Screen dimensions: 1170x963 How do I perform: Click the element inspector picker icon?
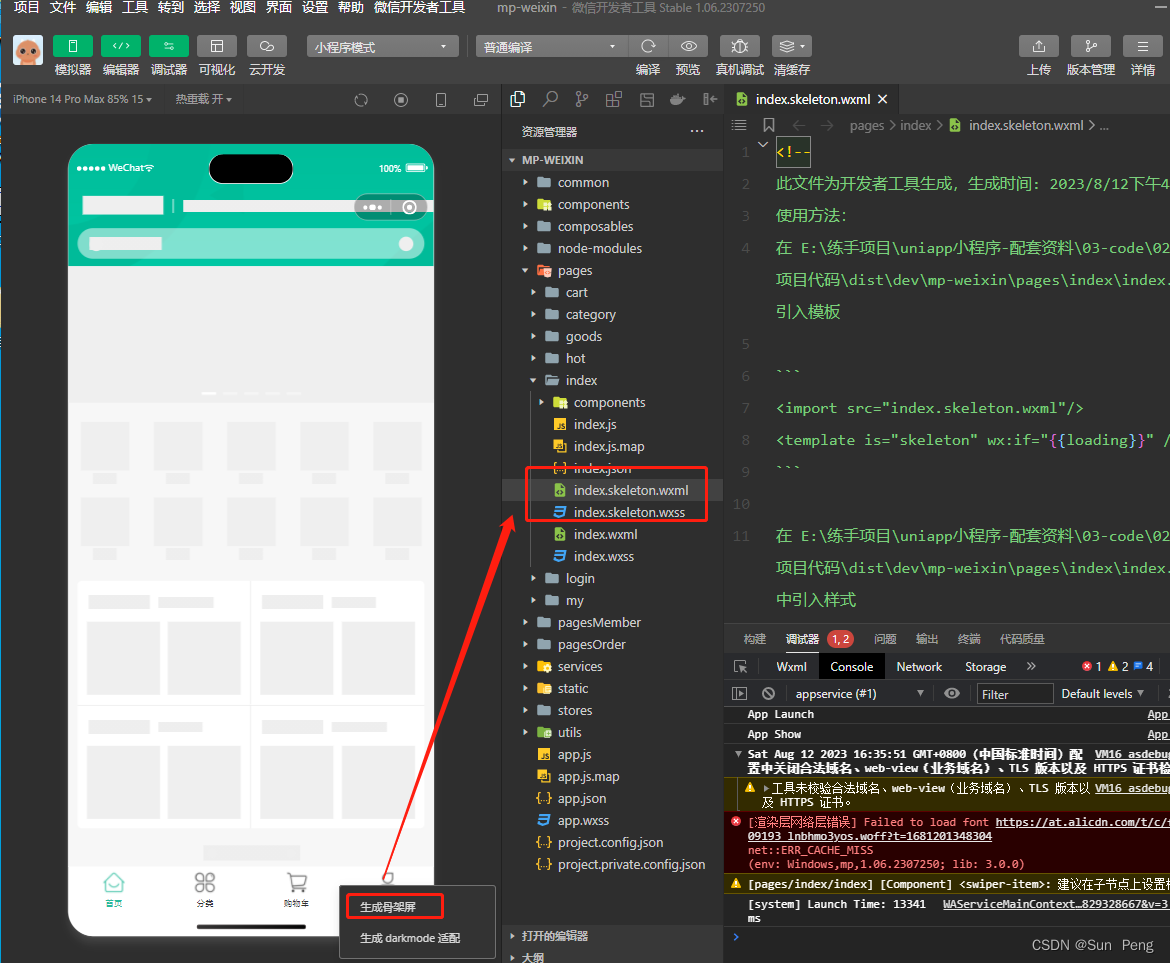click(x=740, y=667)
